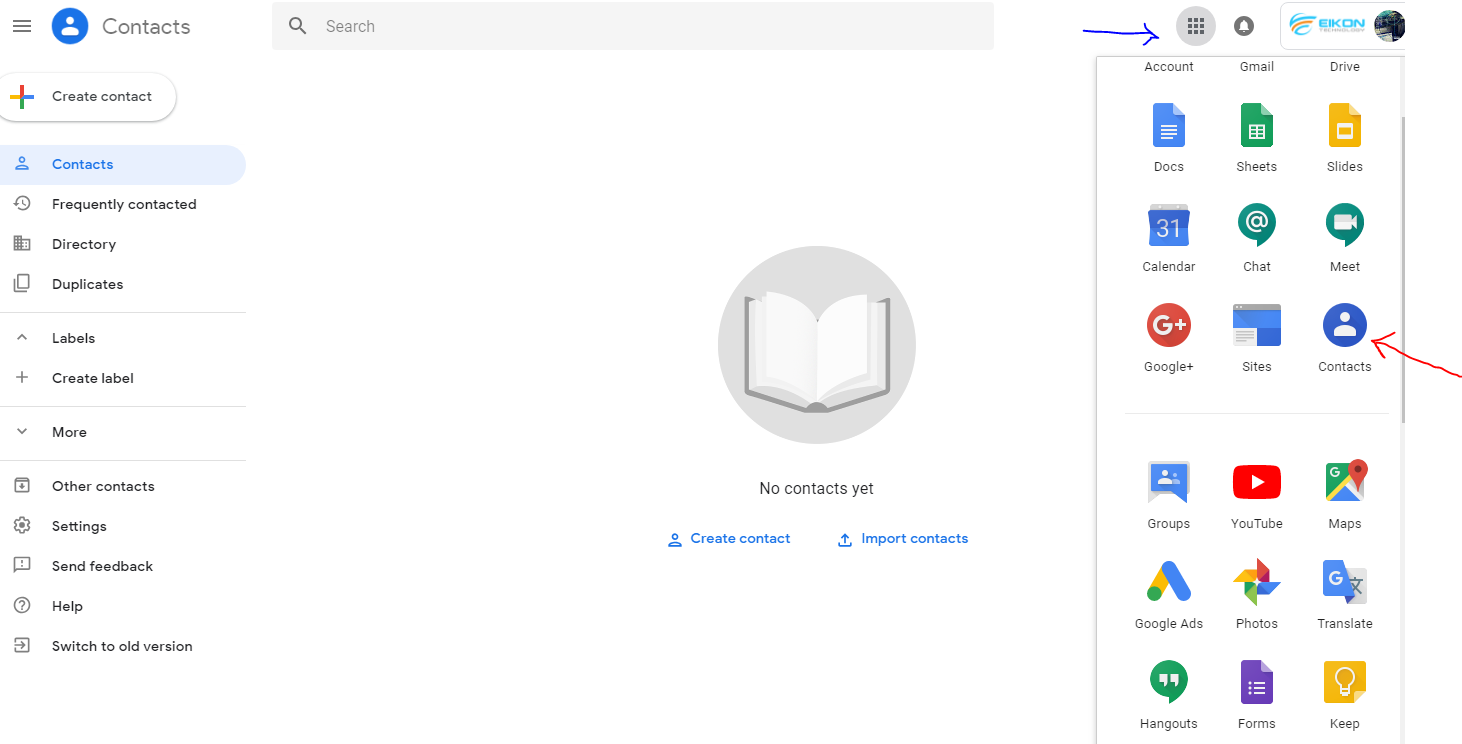
Task: Open Sites from the apps panel
Action: tap(1256, 338)
